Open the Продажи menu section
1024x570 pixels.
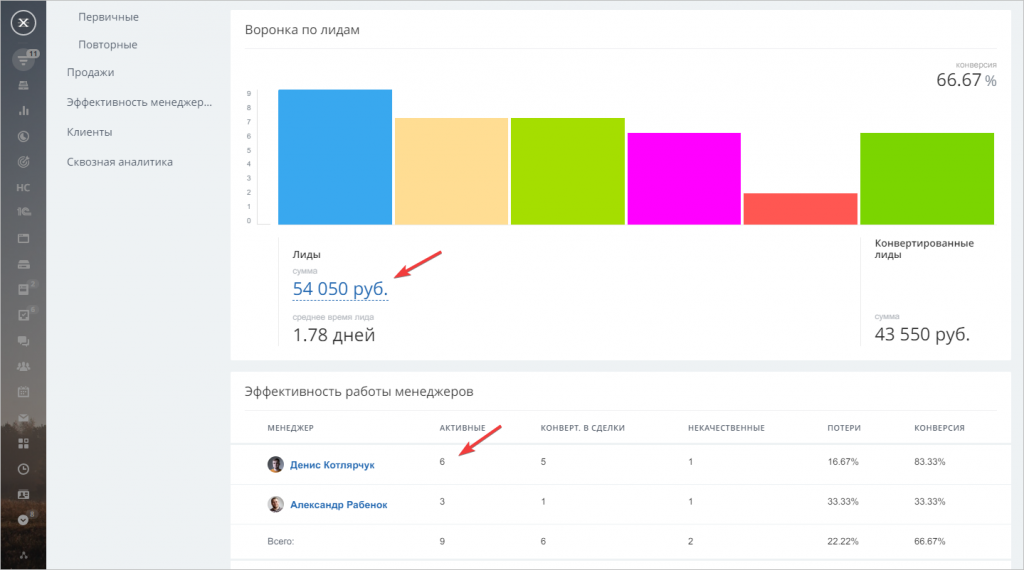(x=90, y=72)
